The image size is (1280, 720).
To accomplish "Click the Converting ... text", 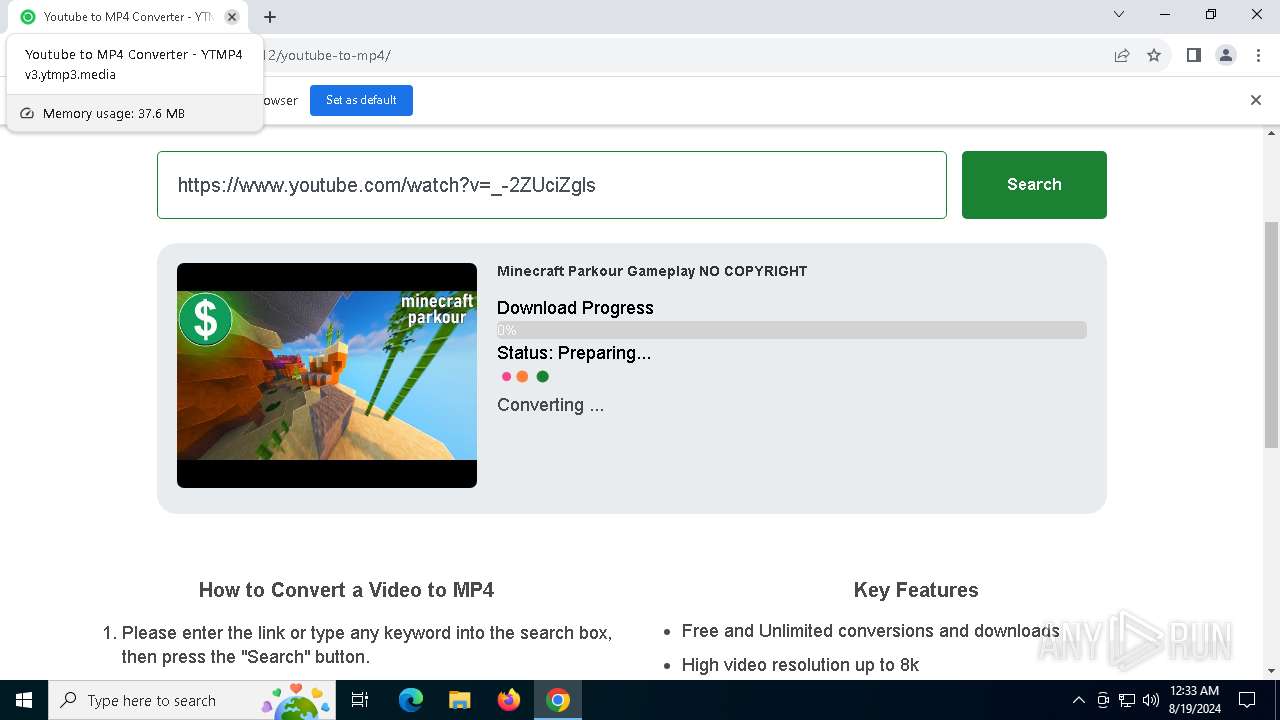I will [x=551, y=405].
